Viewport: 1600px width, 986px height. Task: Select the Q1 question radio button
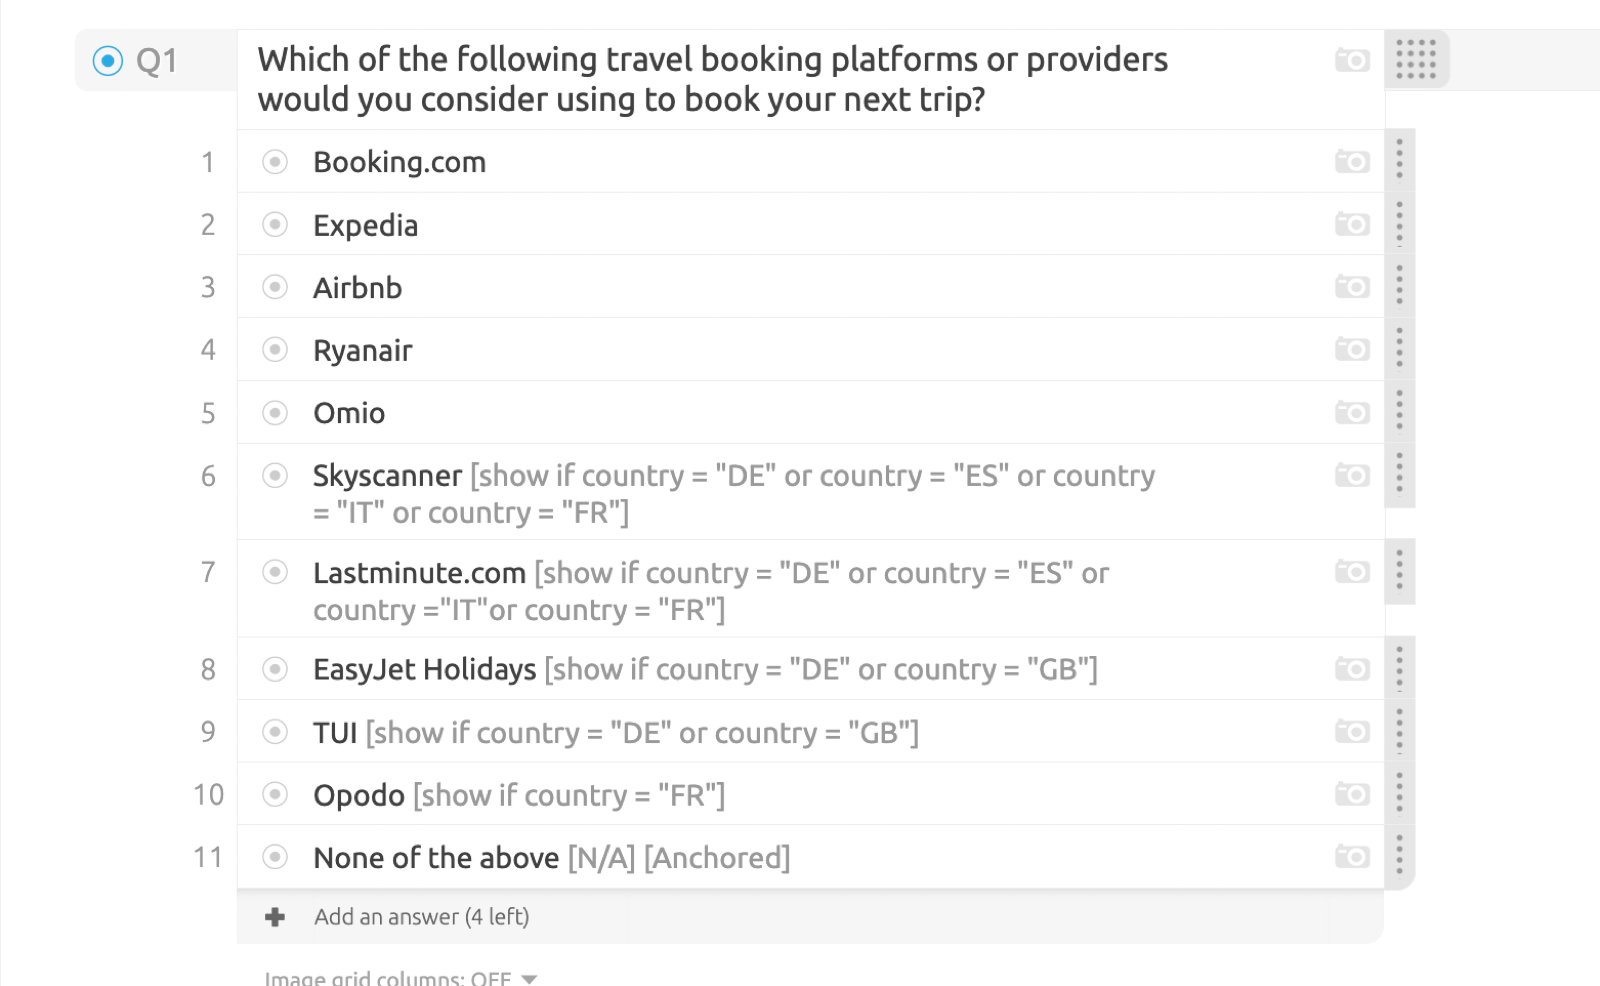(107, 61)
